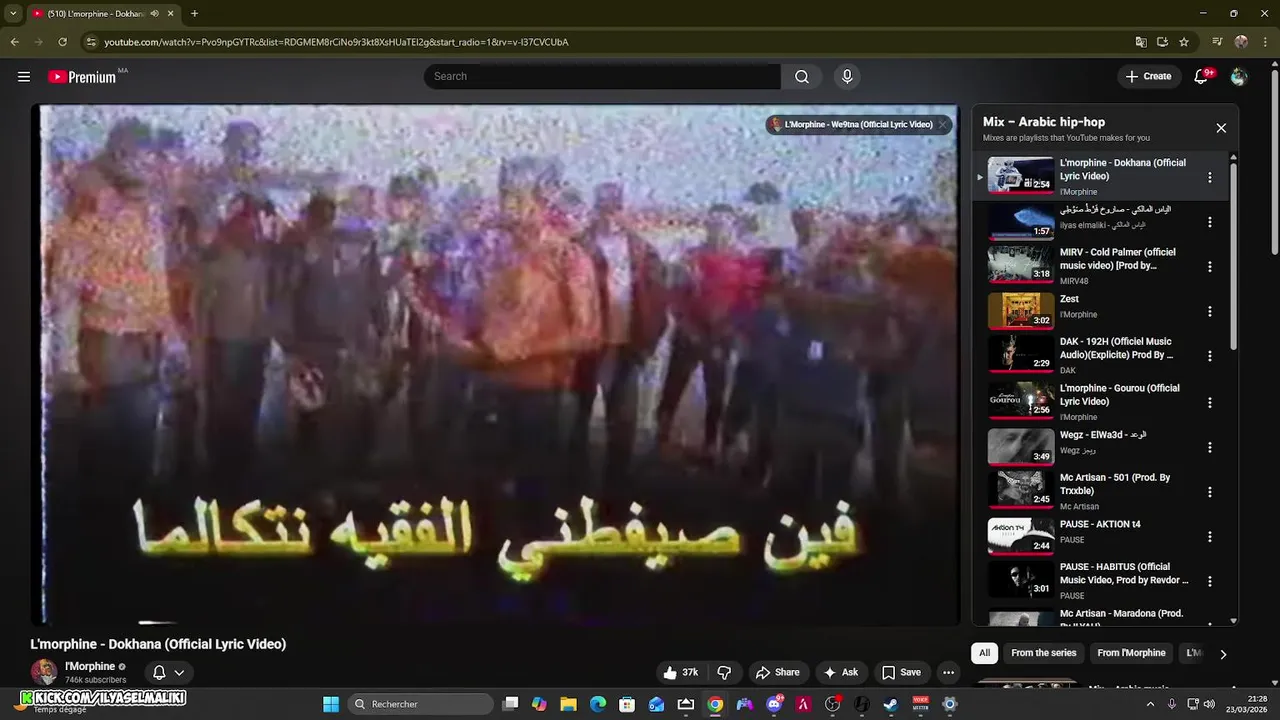Translate this page icon in address bar
This screenshot has height=720, width=1280.
pos(1141,42)
